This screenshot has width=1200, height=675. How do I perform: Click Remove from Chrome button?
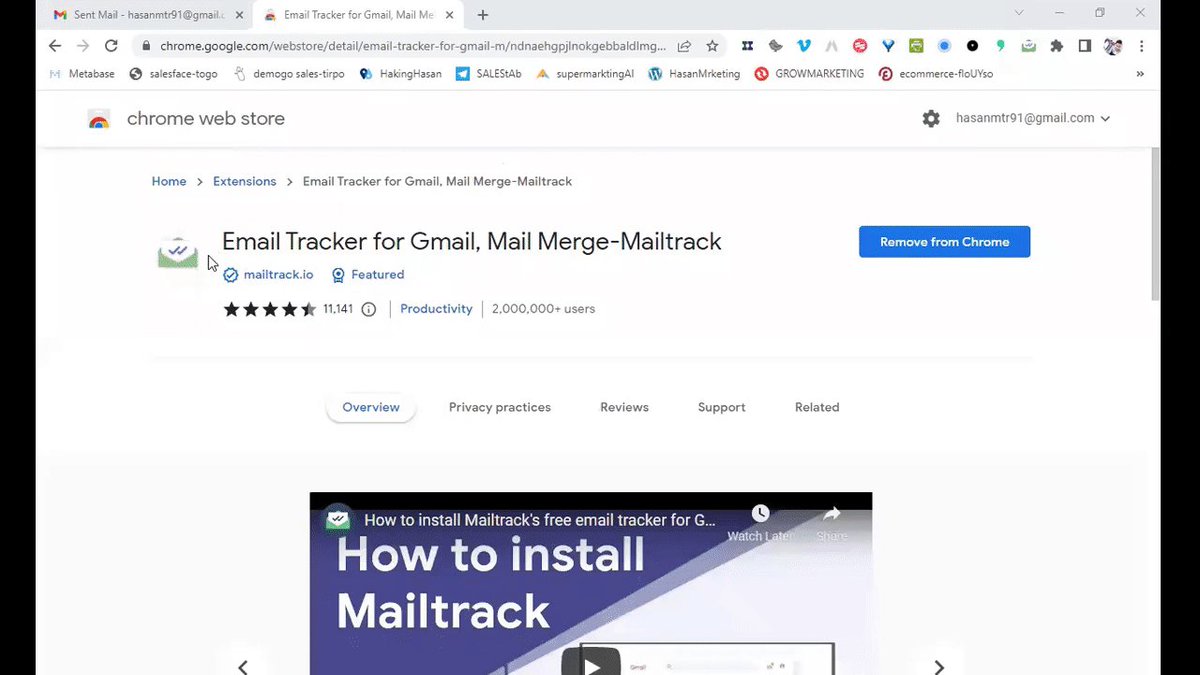[944, 242]
